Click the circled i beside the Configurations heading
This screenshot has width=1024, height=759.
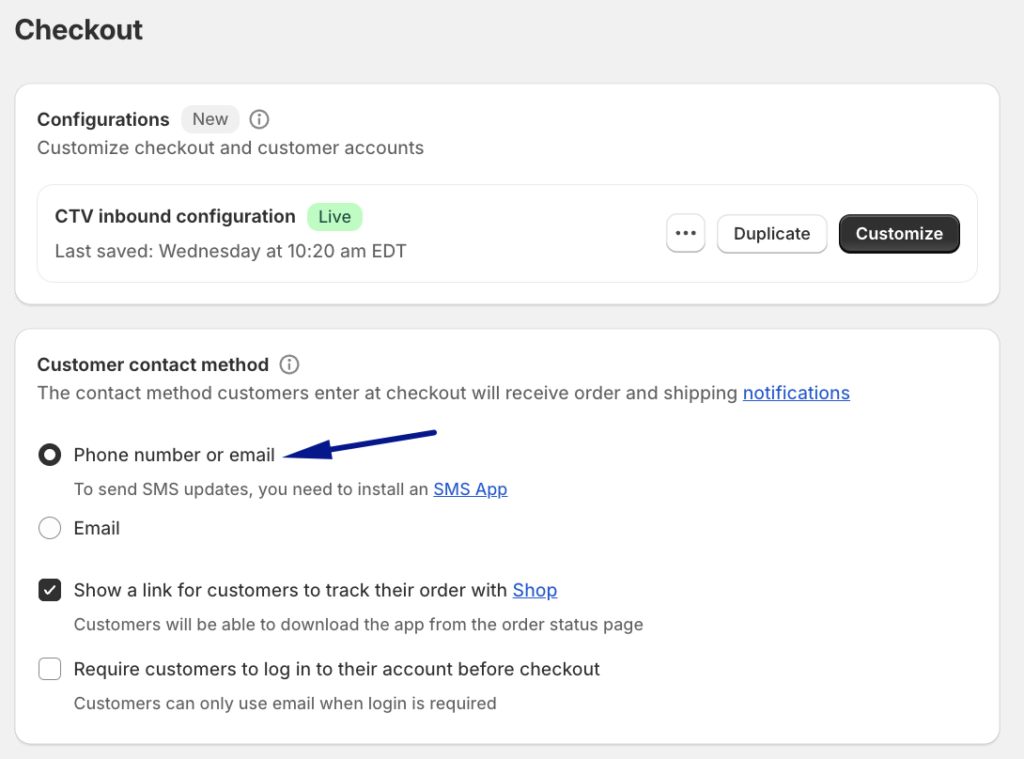(x=258, y=119)
